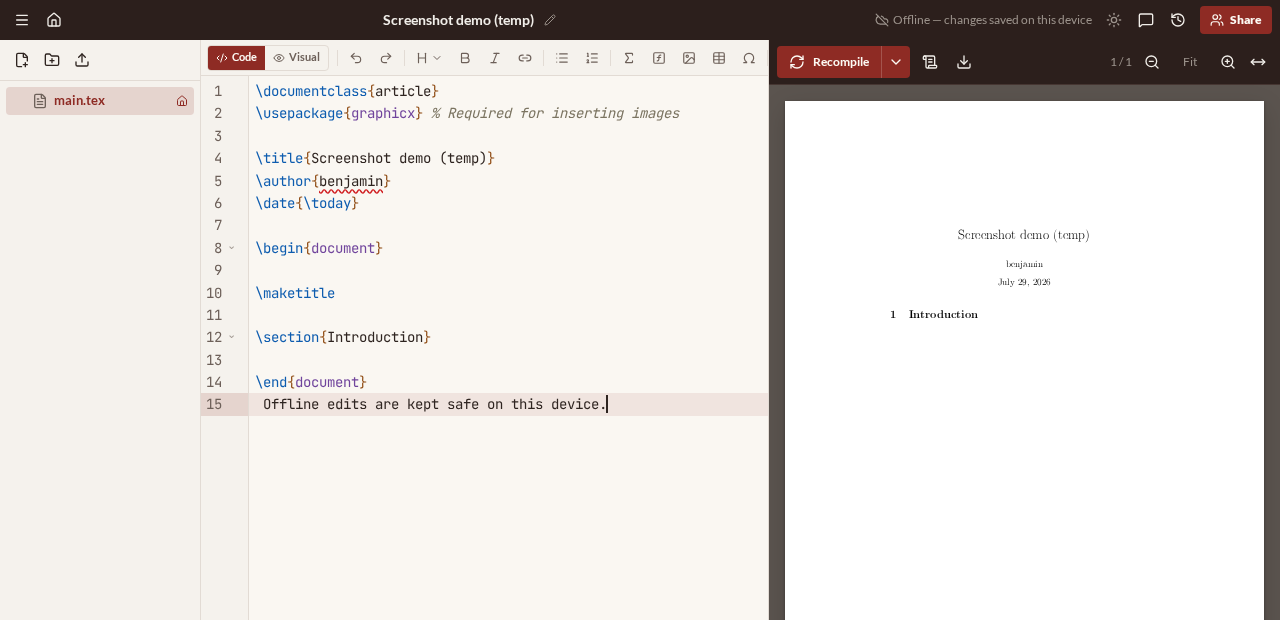Open the heading style dropdown
The image size is (1280, 620).
pyautogui.click(x=429, y=58)
